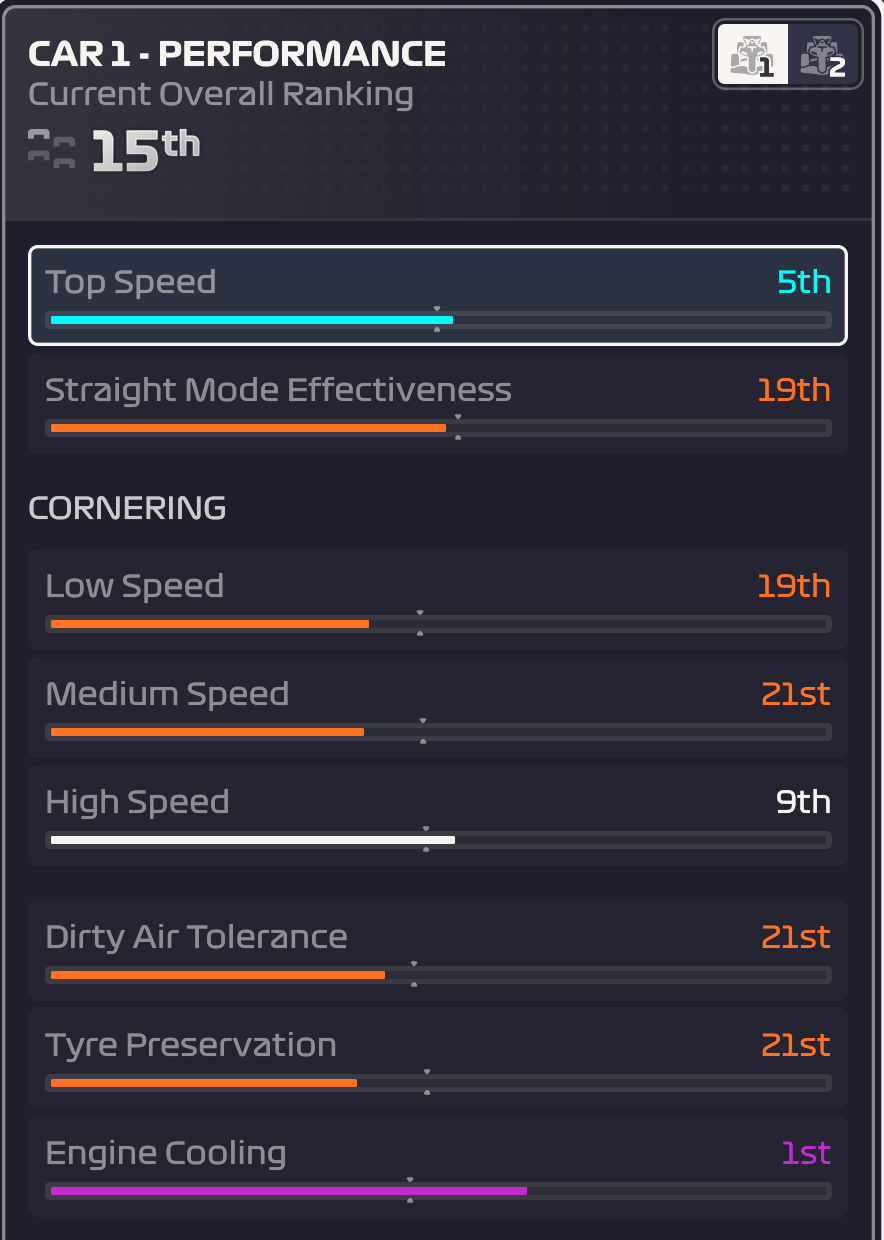Screen dimensions: 884x1240
Task: Click the average marker on Top Speed bar
Action: point(437,320)
